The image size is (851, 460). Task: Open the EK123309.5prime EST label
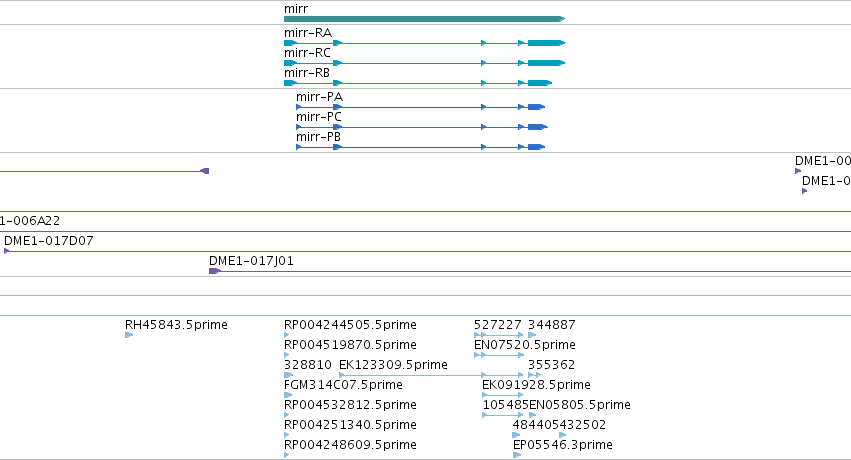(x=393, y=365)
